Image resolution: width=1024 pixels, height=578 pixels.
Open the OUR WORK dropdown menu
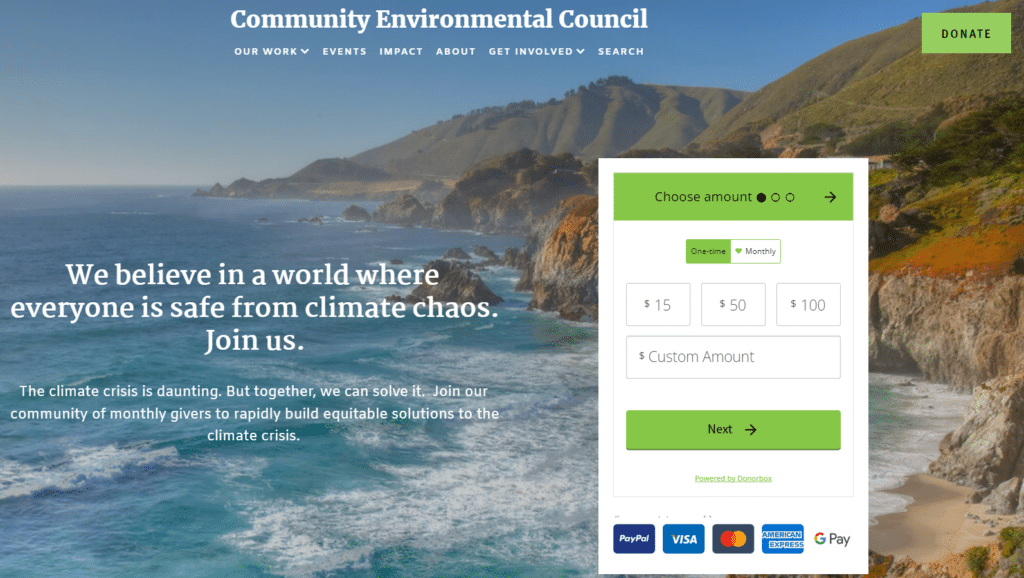tap(270, 51)
